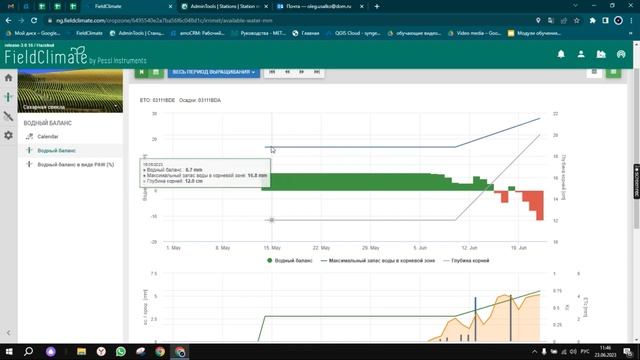640x360 pixels.
Task: Open WhatsApp from the taskbar
Action: tap(121, 351)
